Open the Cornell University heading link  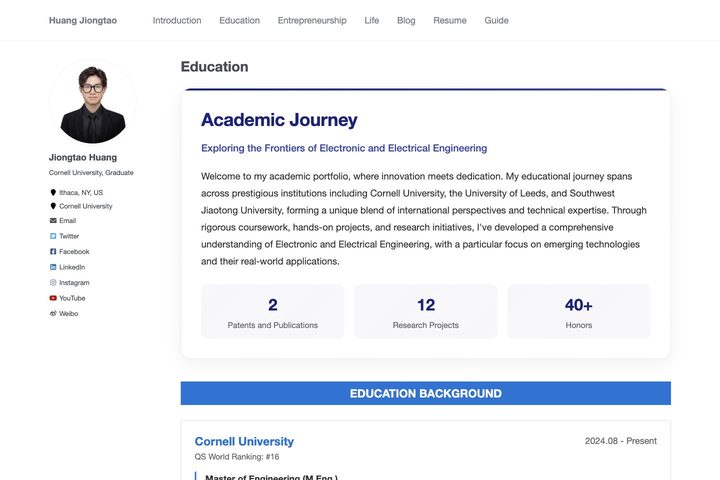pyautogui.click(x=244, y=441)
